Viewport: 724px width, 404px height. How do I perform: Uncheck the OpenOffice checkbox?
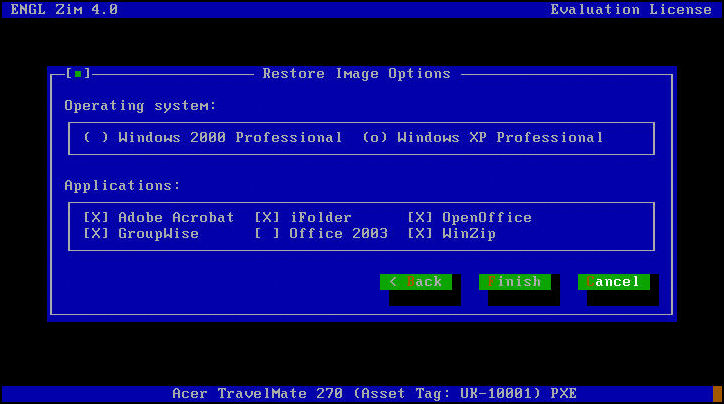(x=420, y=217)
